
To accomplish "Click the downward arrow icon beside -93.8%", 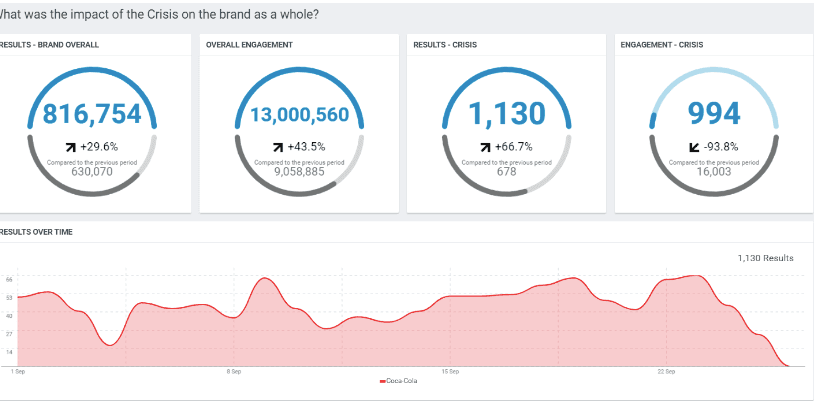I will 692,146.
